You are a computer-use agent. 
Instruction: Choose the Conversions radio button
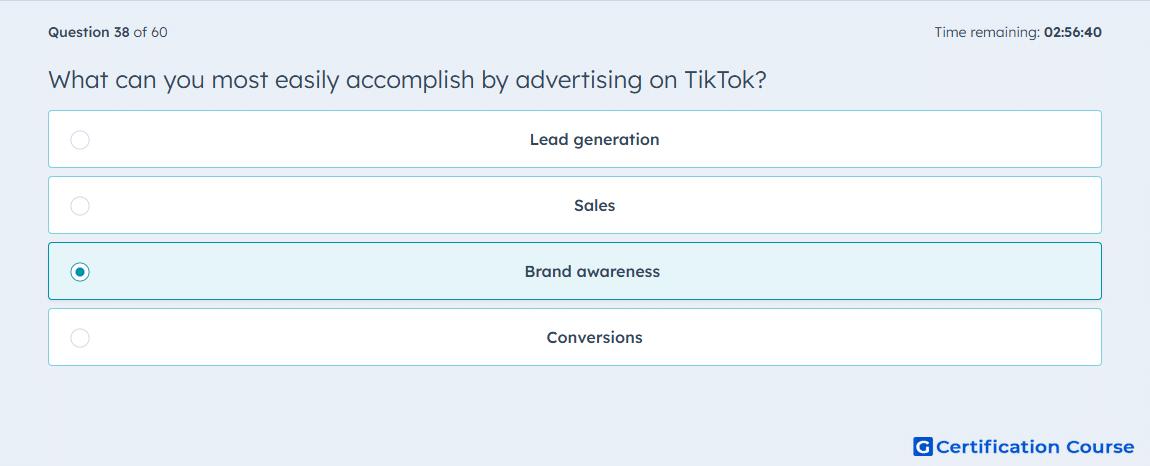pos(80,338)
